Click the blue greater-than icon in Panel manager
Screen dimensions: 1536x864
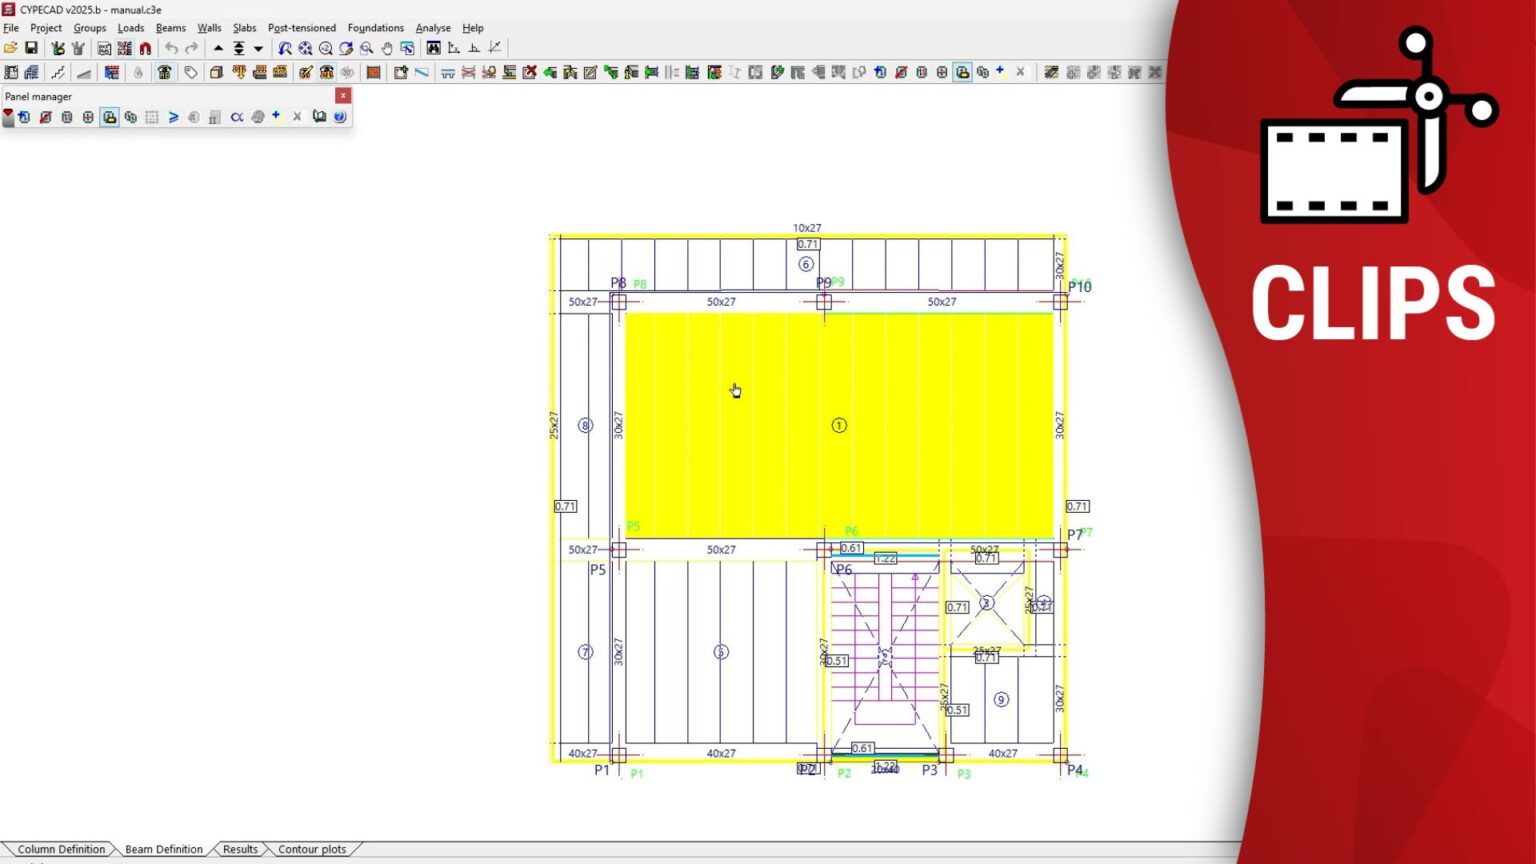click(x=173, y=117)
